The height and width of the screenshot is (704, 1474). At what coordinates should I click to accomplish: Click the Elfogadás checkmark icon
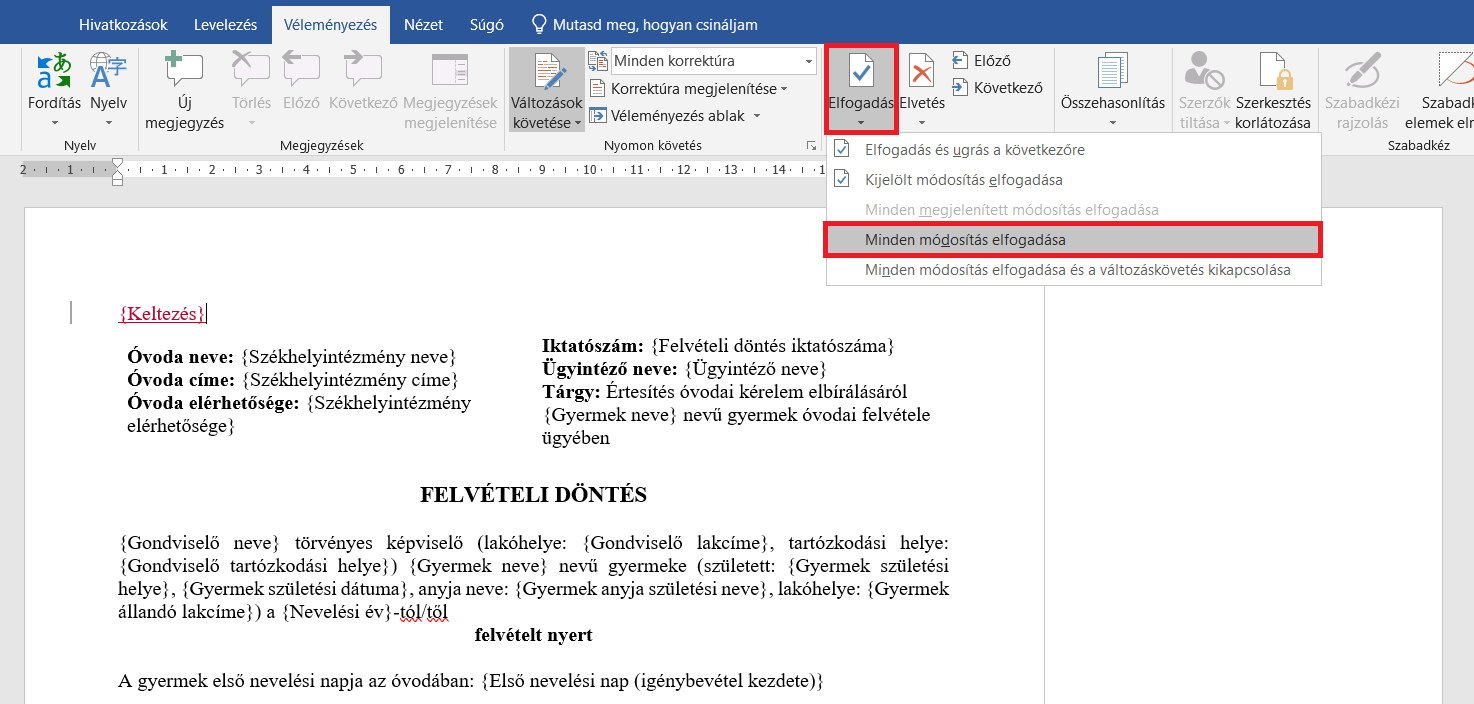[861, 72]
